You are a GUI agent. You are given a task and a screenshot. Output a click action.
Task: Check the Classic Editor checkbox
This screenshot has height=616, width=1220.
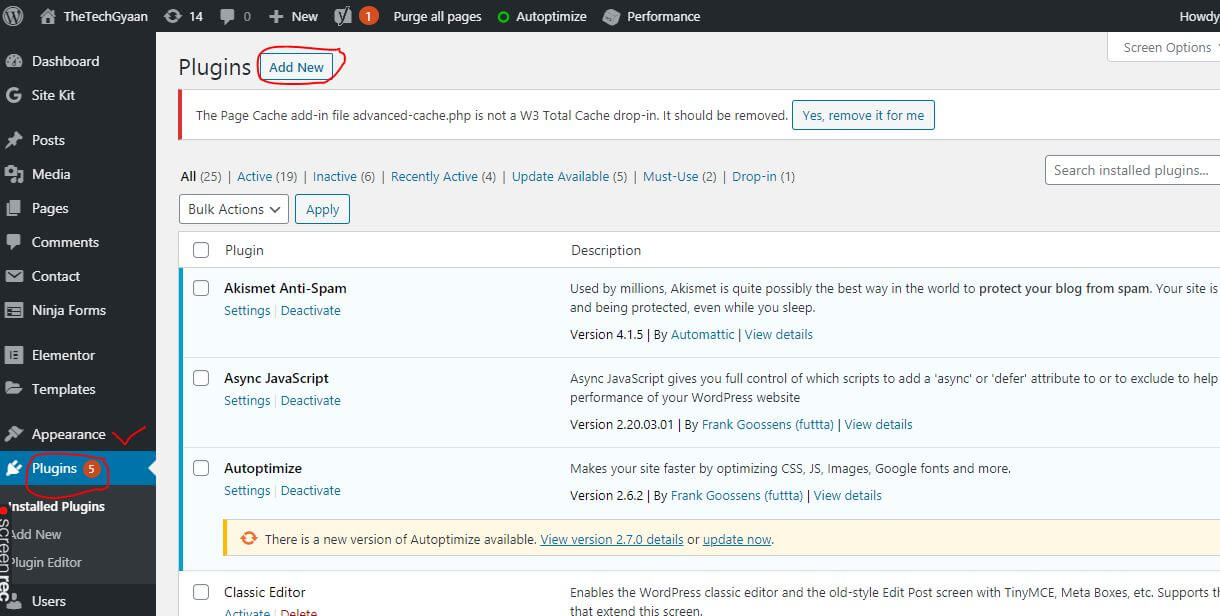tap(201, 592)
